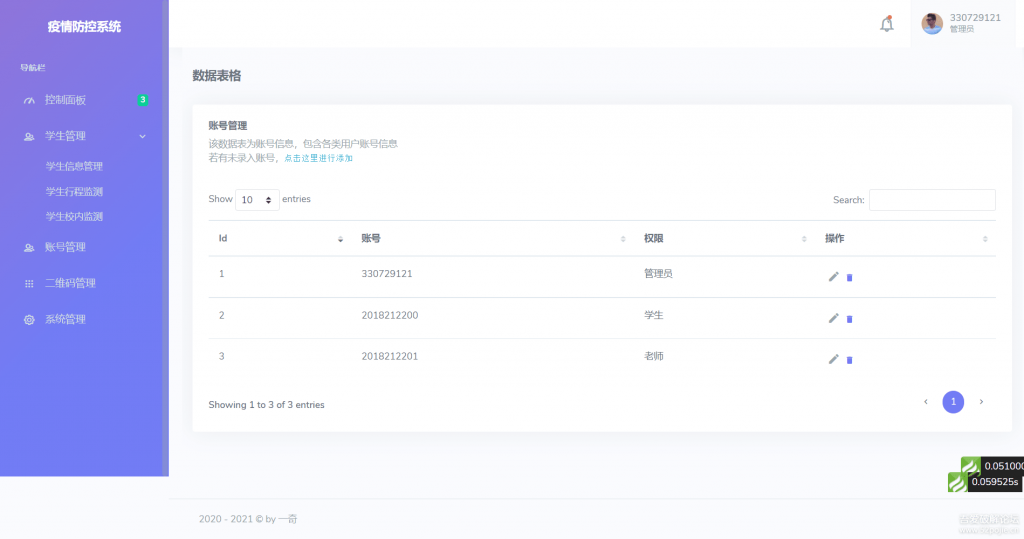Image resolution: width=1024 pixels, height=539 pixels.
Task: Delete account 330729121 with trash icon
Action: tap(850, 278)
